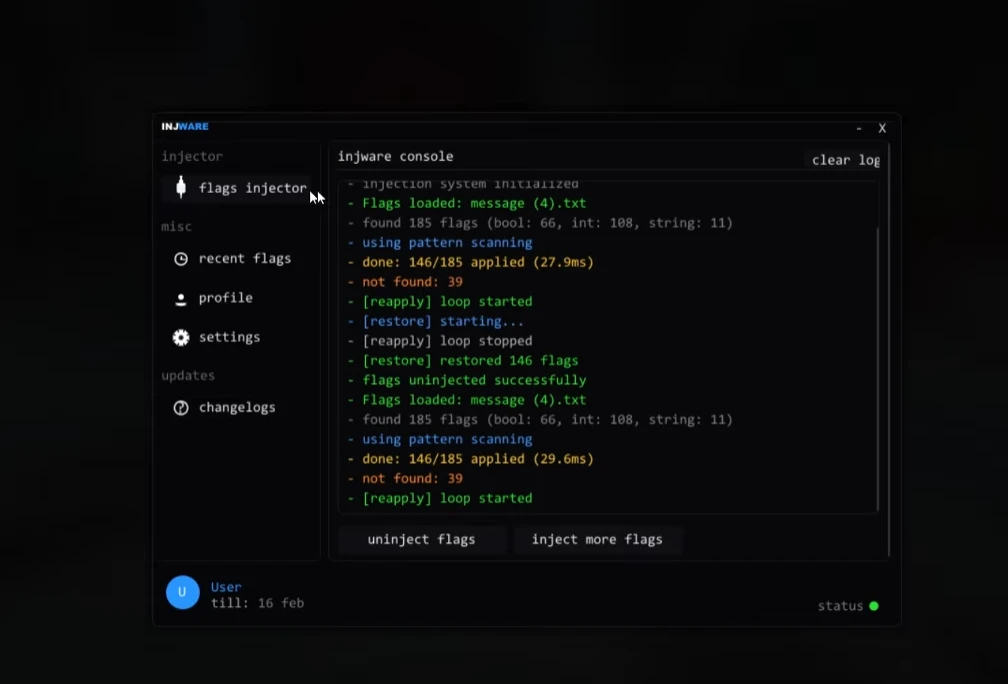Click the blue User avatar circle
1008x684 pixels.
[x=183, y=592]
